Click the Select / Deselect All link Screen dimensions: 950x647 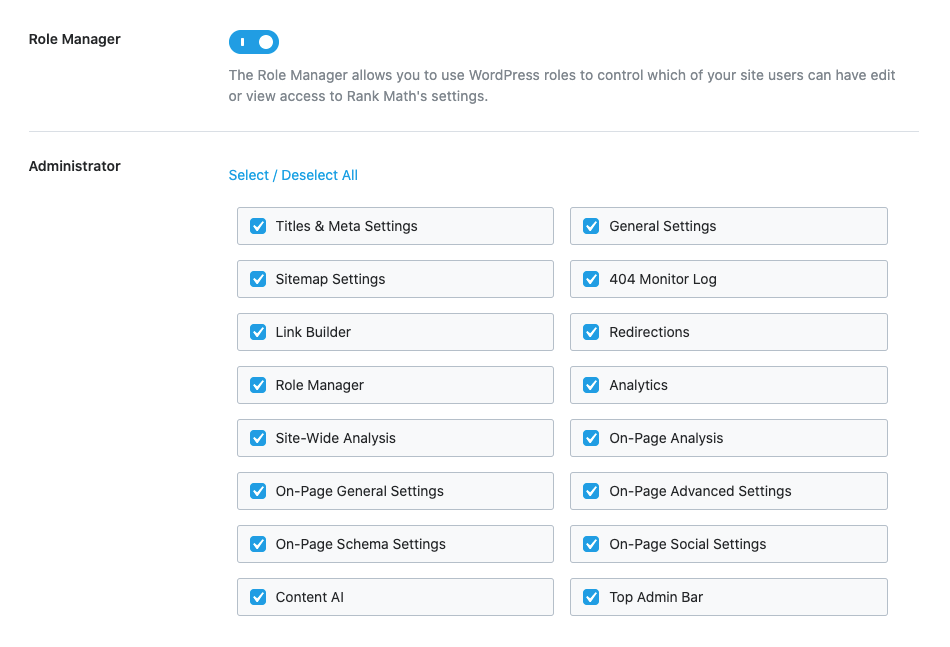tap(293, 175)
